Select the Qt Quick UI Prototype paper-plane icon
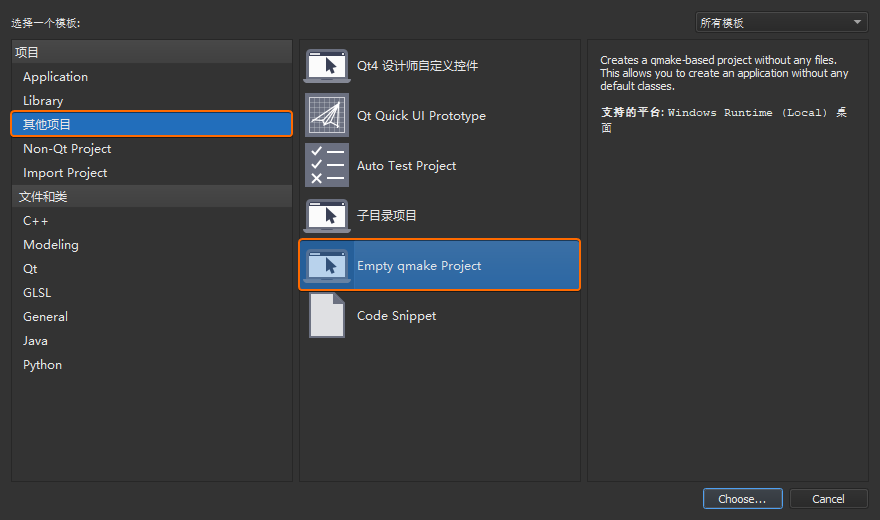Image resolution: width=880 pixels, height=520 pixels. pos(327,116)
